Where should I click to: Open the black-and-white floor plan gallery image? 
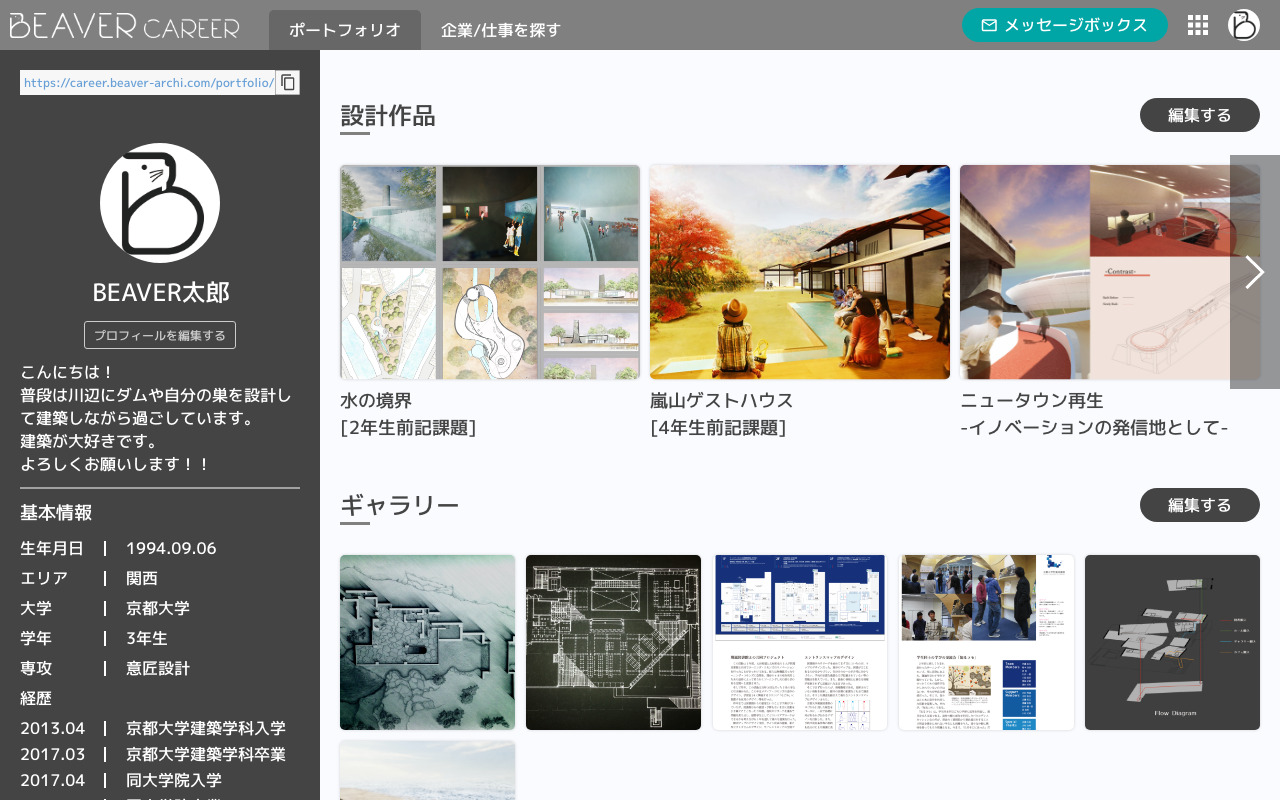[x=613, y=642]
